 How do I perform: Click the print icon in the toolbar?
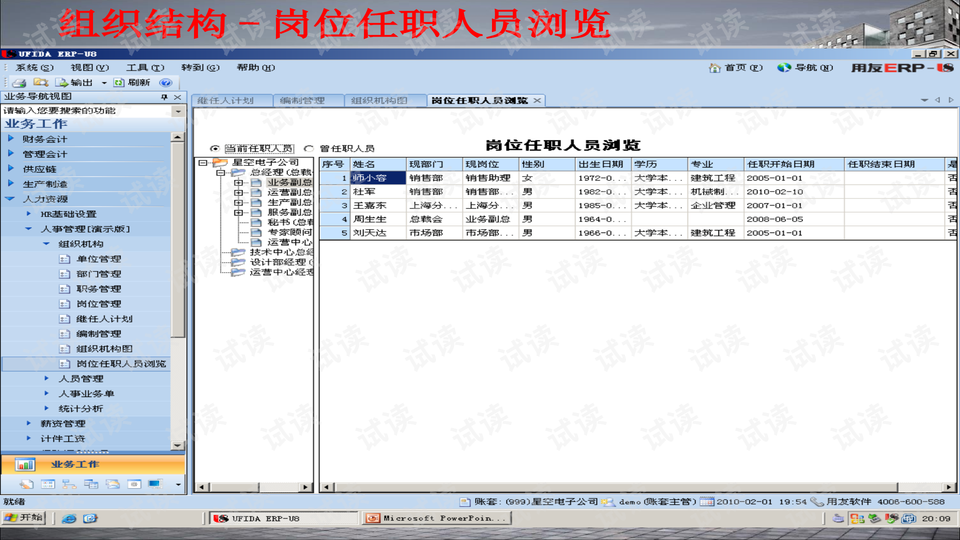[x=20, y=83]
